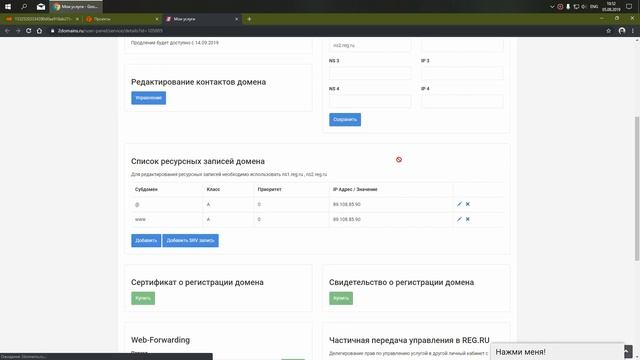
Task: Click the Приоритет column header
Action: pyautogui.click(x=269, y=189)
